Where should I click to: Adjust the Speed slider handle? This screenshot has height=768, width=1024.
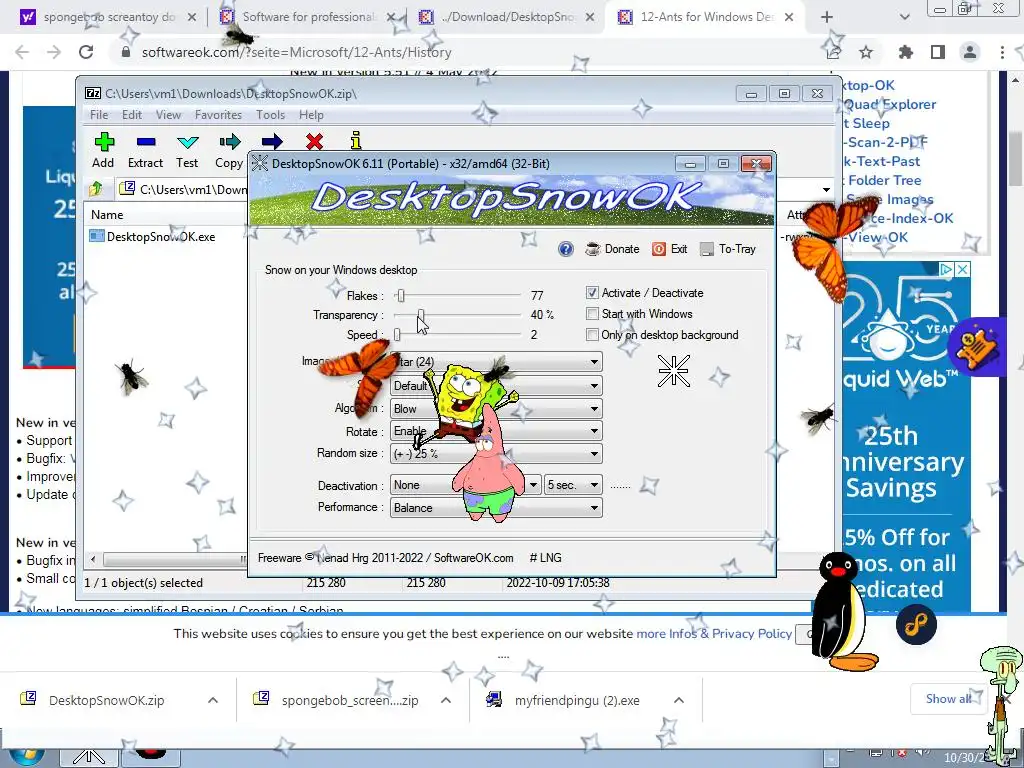[x=397, y=334]
